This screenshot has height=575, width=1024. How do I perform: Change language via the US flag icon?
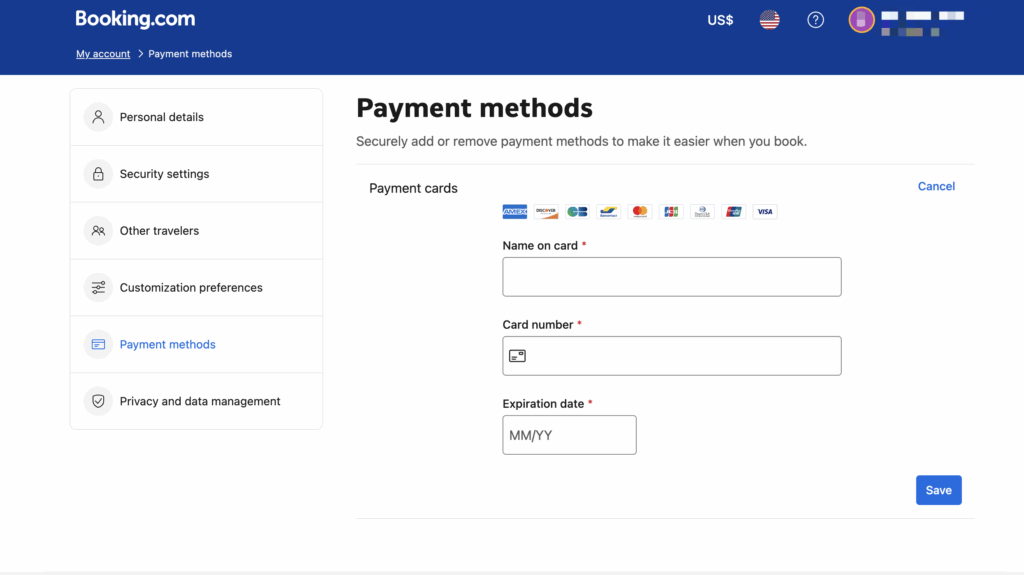pos(769,20)
